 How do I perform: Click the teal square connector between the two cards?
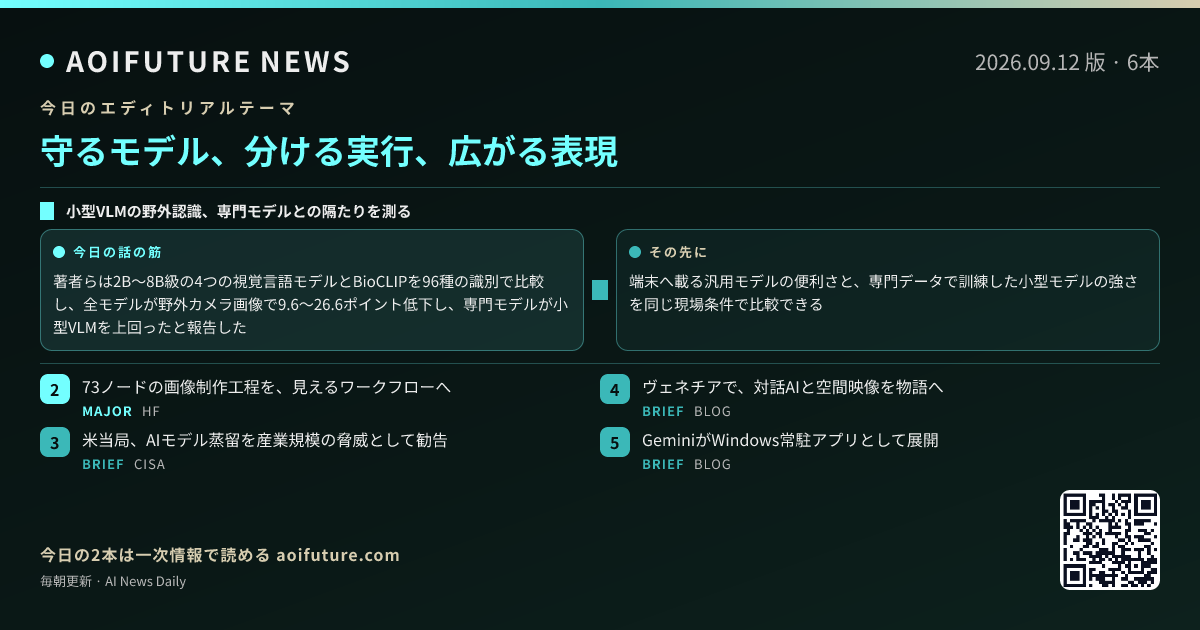(600, 290)
